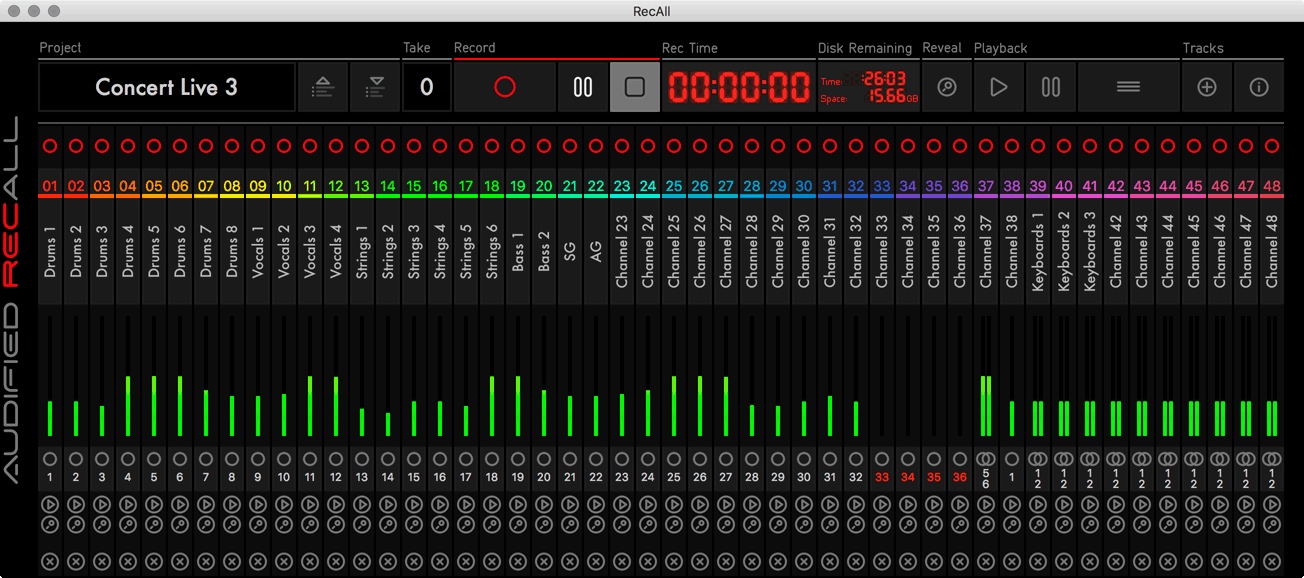Click the up-arrow list icon beside the project name

pyautogui.click(x=323, y=87)
